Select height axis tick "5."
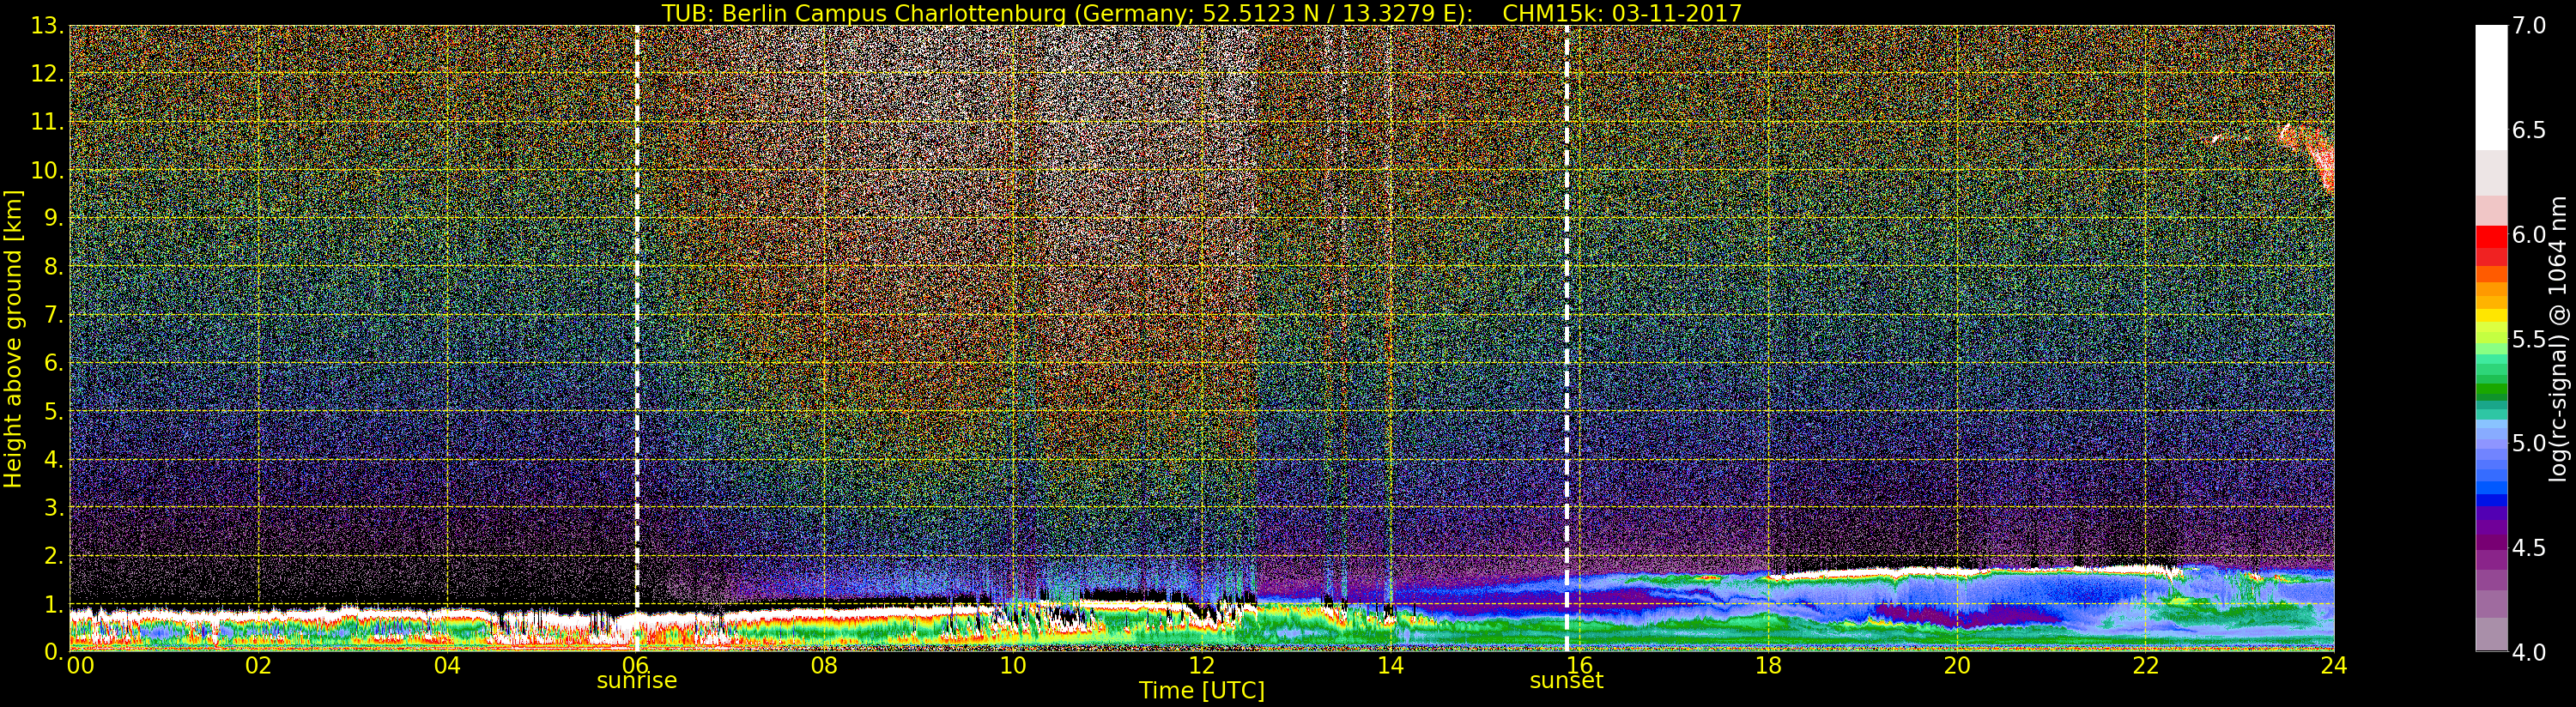2576x707 pixels. point(53,411)
